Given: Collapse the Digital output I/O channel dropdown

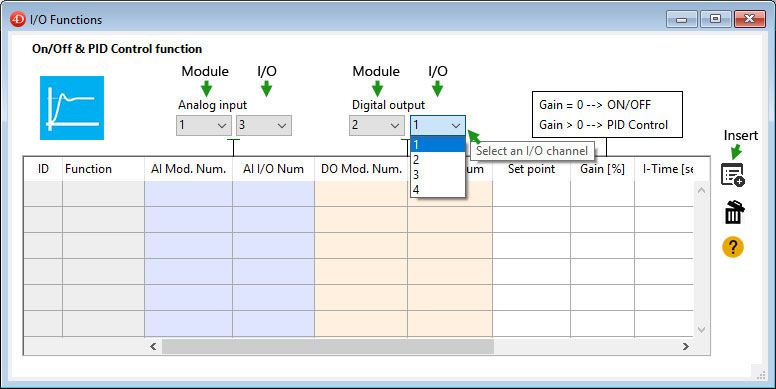Looking at the screenshot, I should (438, 126).
